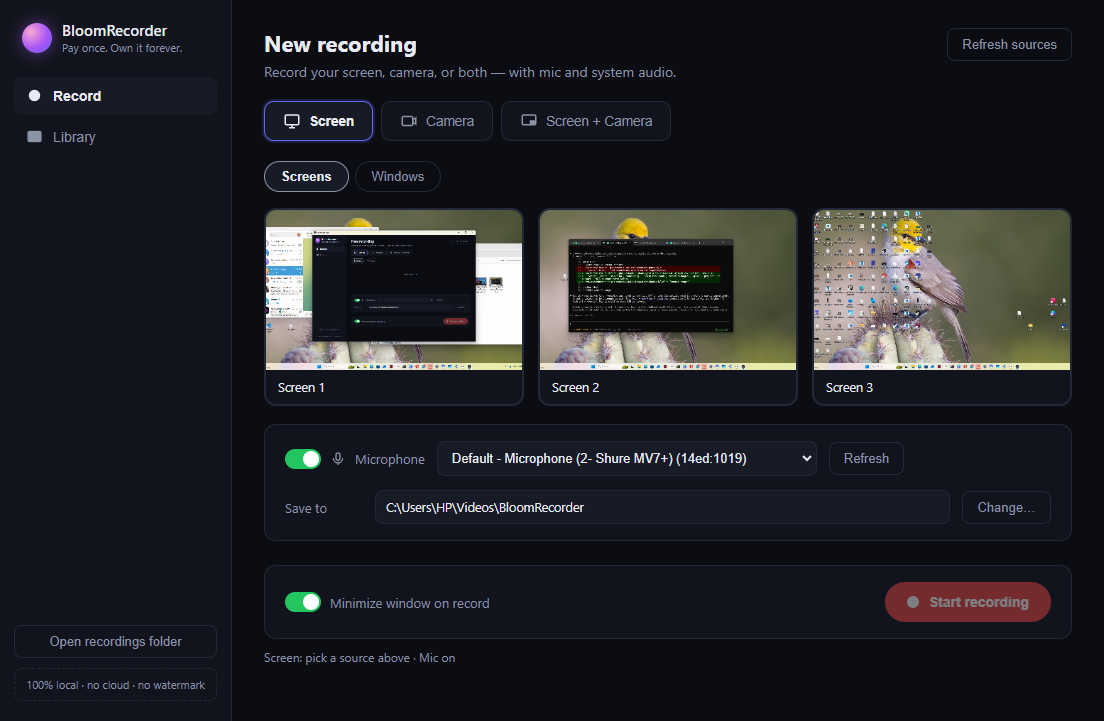The width and height of the screenshot is (1104, 721).
Task: Toggle Minimize window on record switch
Action: pos(303,602)
